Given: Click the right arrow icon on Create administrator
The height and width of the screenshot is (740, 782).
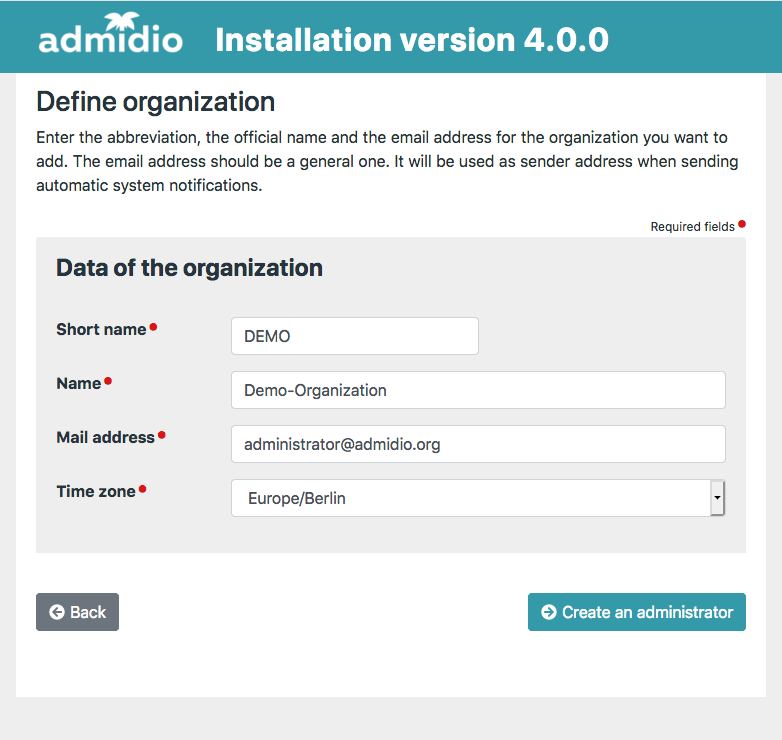Looking at the screenshot, I should click(x=549, y=612).
